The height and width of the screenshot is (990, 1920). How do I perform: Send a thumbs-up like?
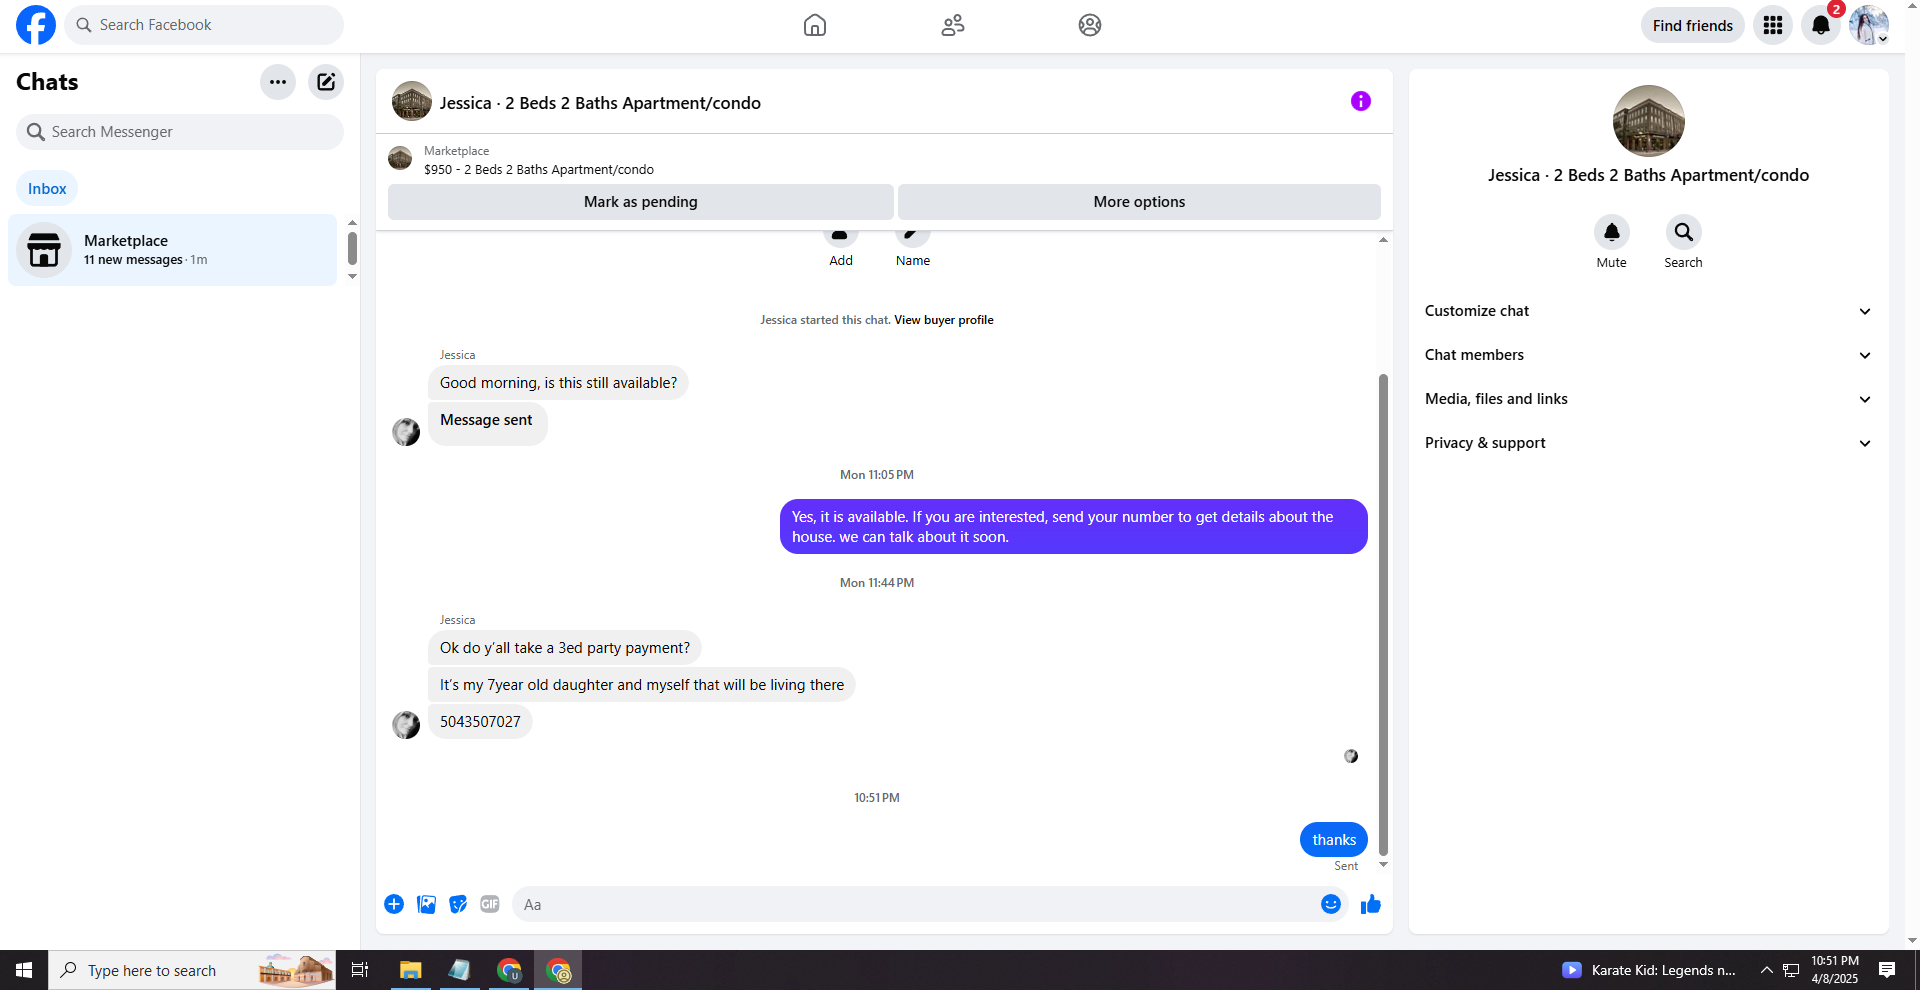tap(1371, 904)
